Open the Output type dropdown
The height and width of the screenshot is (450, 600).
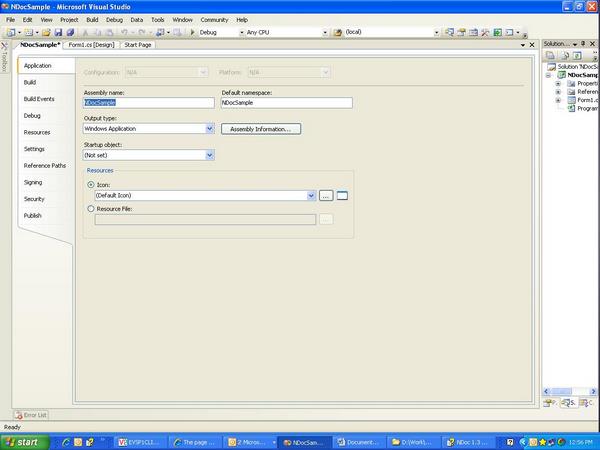click(x=210, y=129)
